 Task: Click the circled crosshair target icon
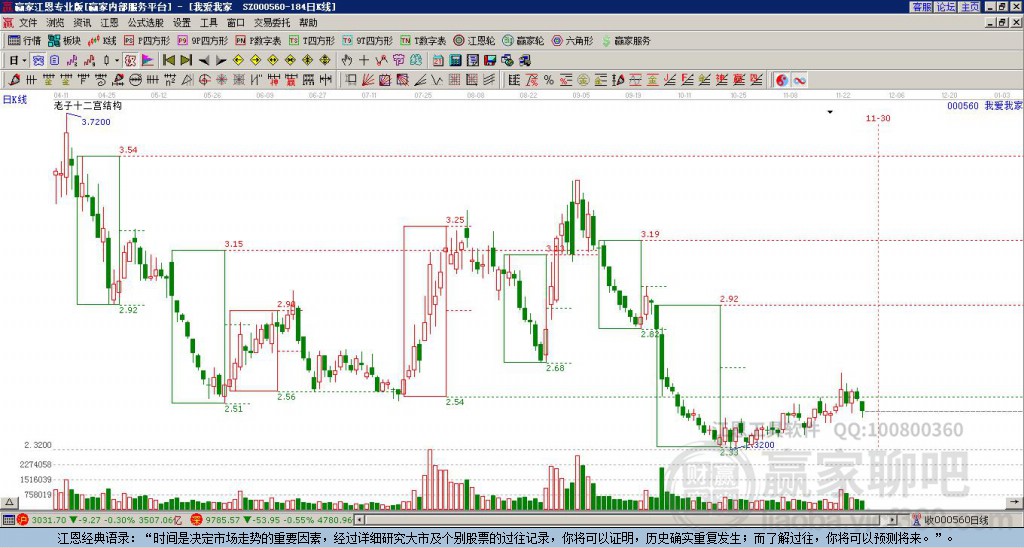tap(204, 80)
